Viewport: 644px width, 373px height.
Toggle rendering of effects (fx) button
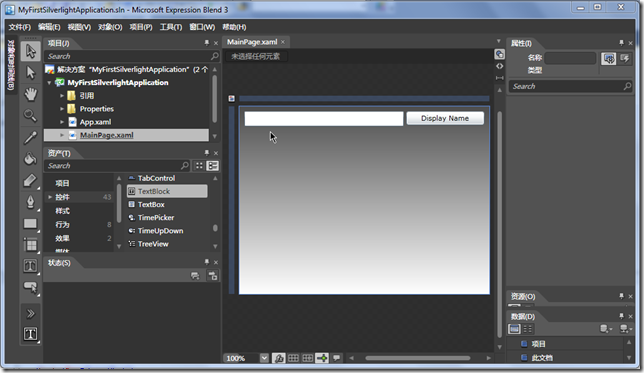(279, 358)
